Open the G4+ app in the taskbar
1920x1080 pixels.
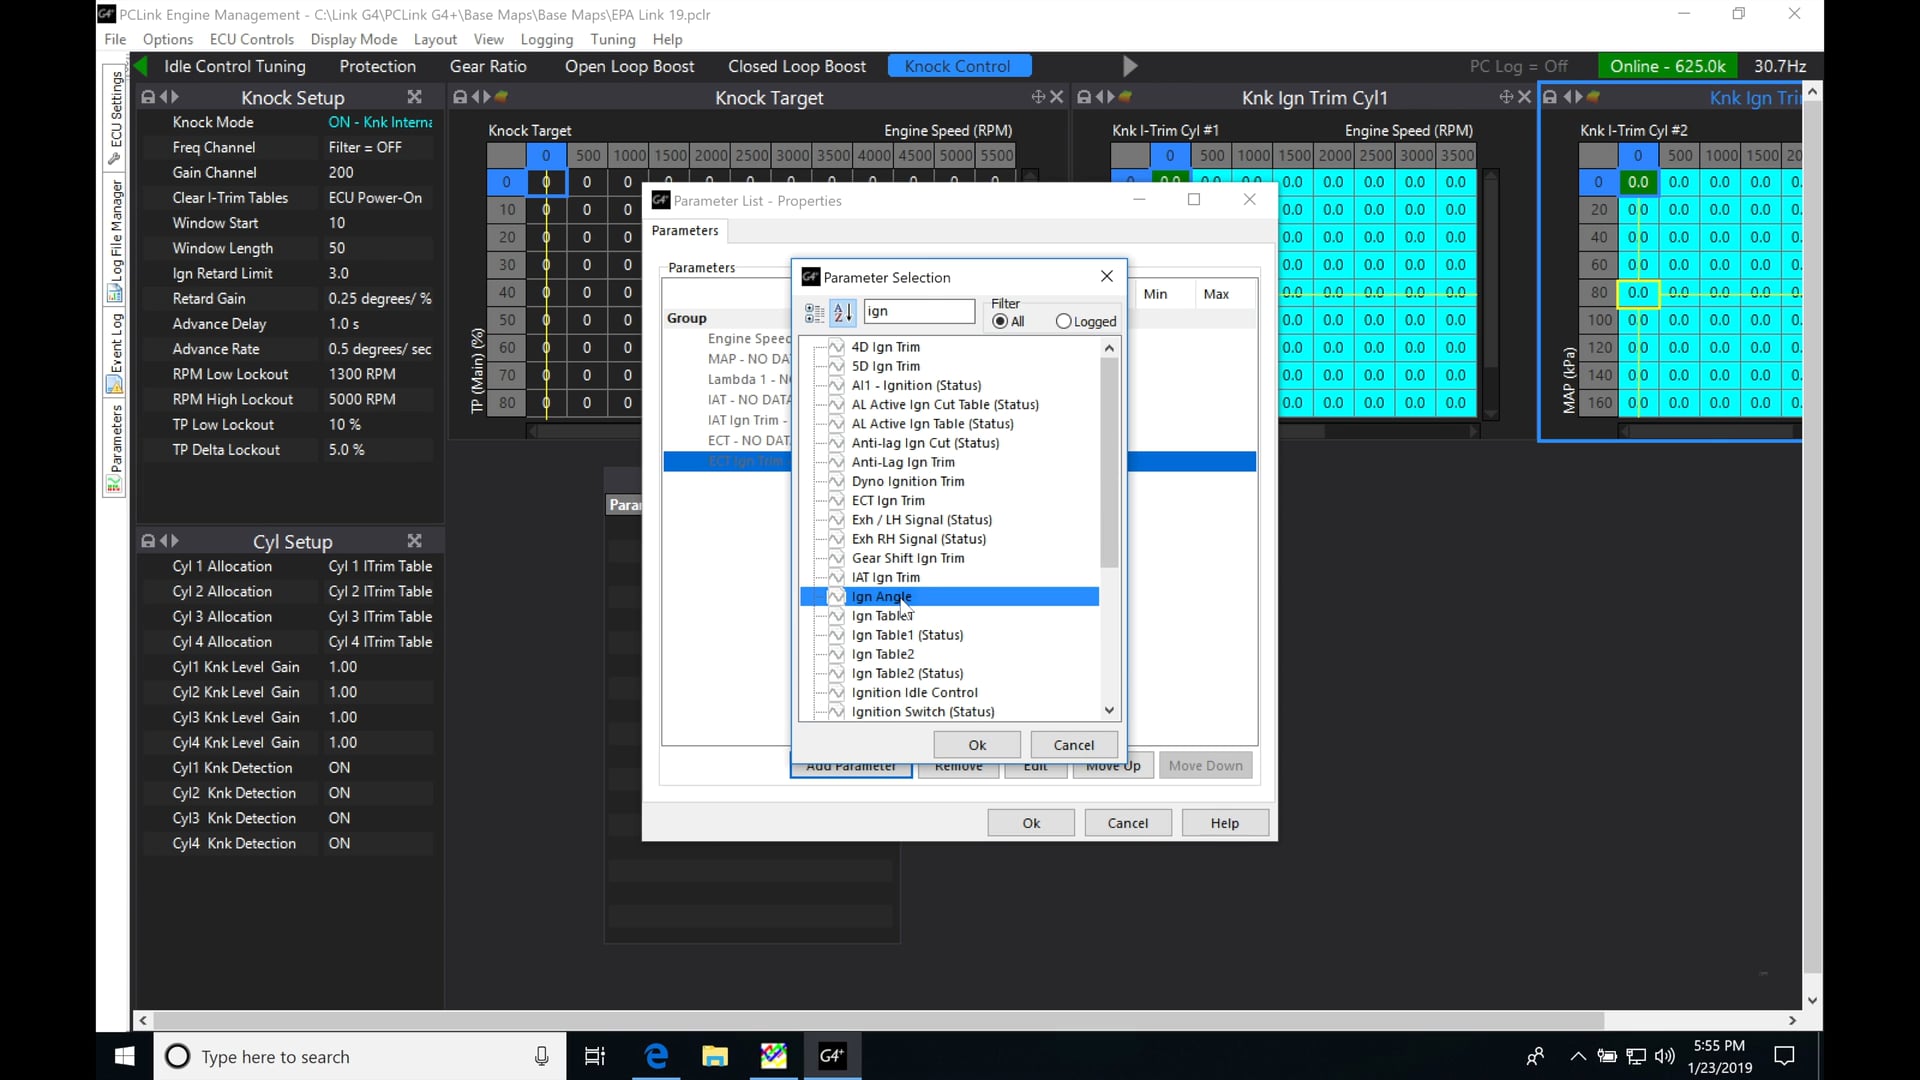click(x=832, y=1056)
